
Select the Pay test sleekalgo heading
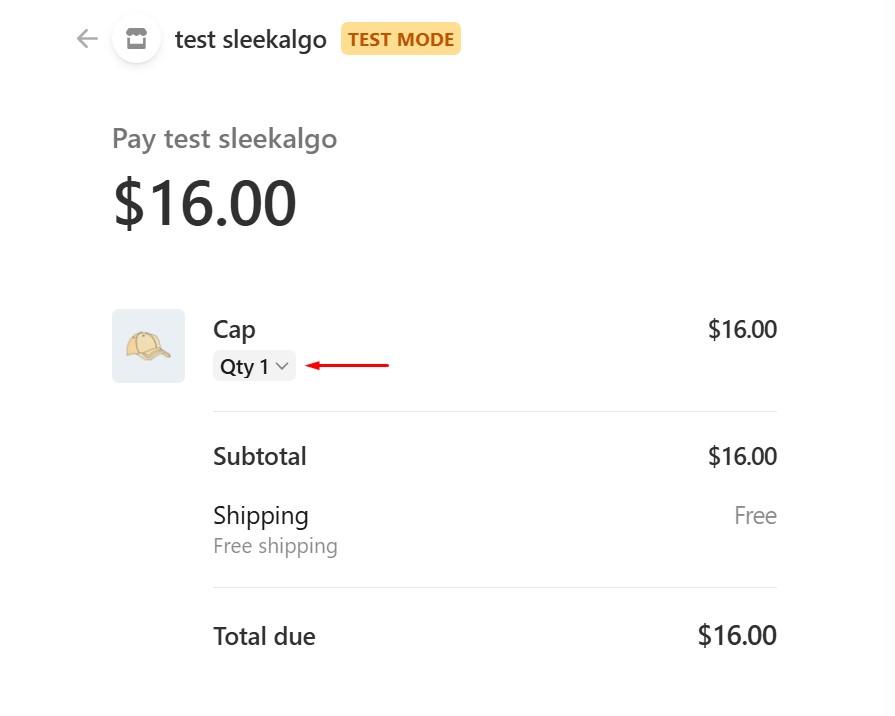point(224,138)
